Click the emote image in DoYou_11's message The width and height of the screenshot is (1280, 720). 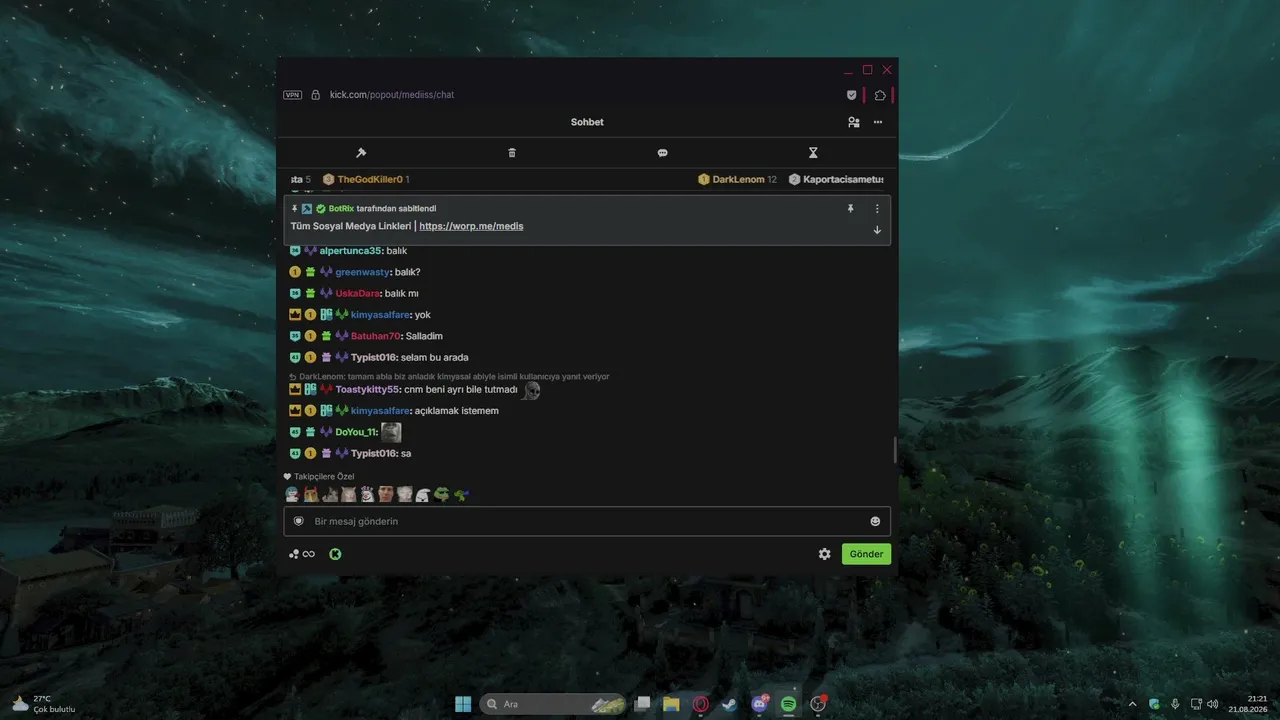click(x=391, y=432)
